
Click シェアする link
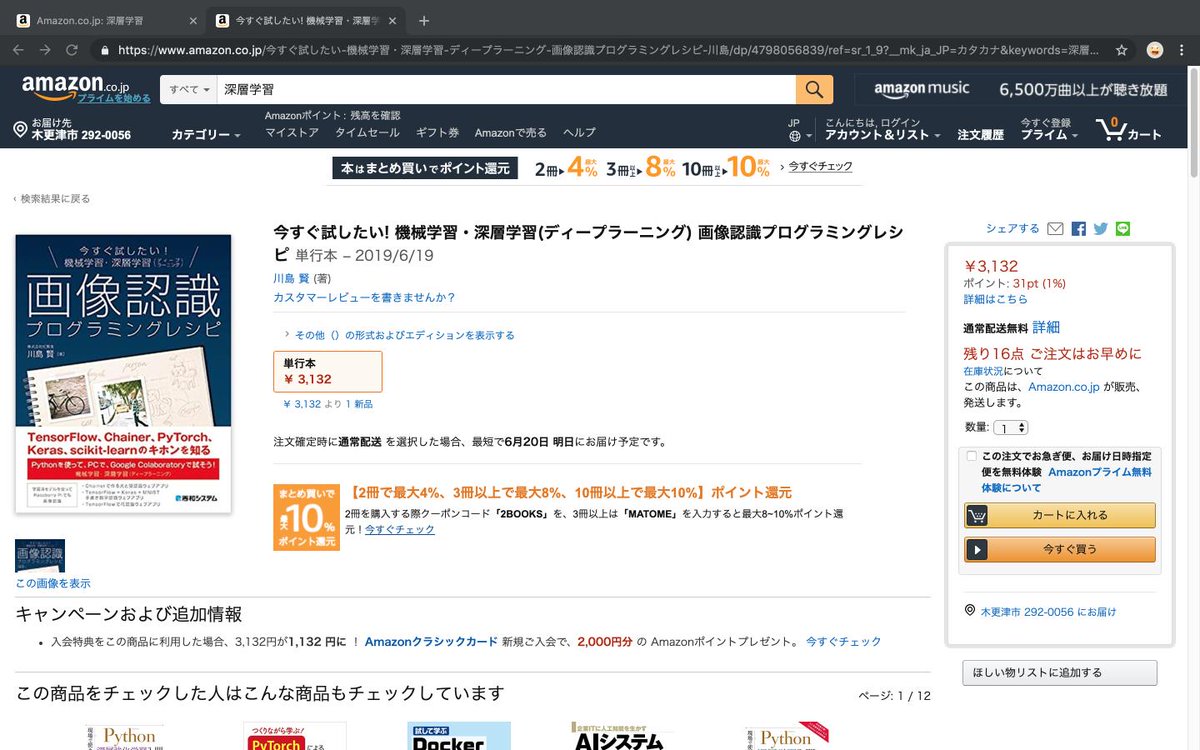(x=1013, y=229)
